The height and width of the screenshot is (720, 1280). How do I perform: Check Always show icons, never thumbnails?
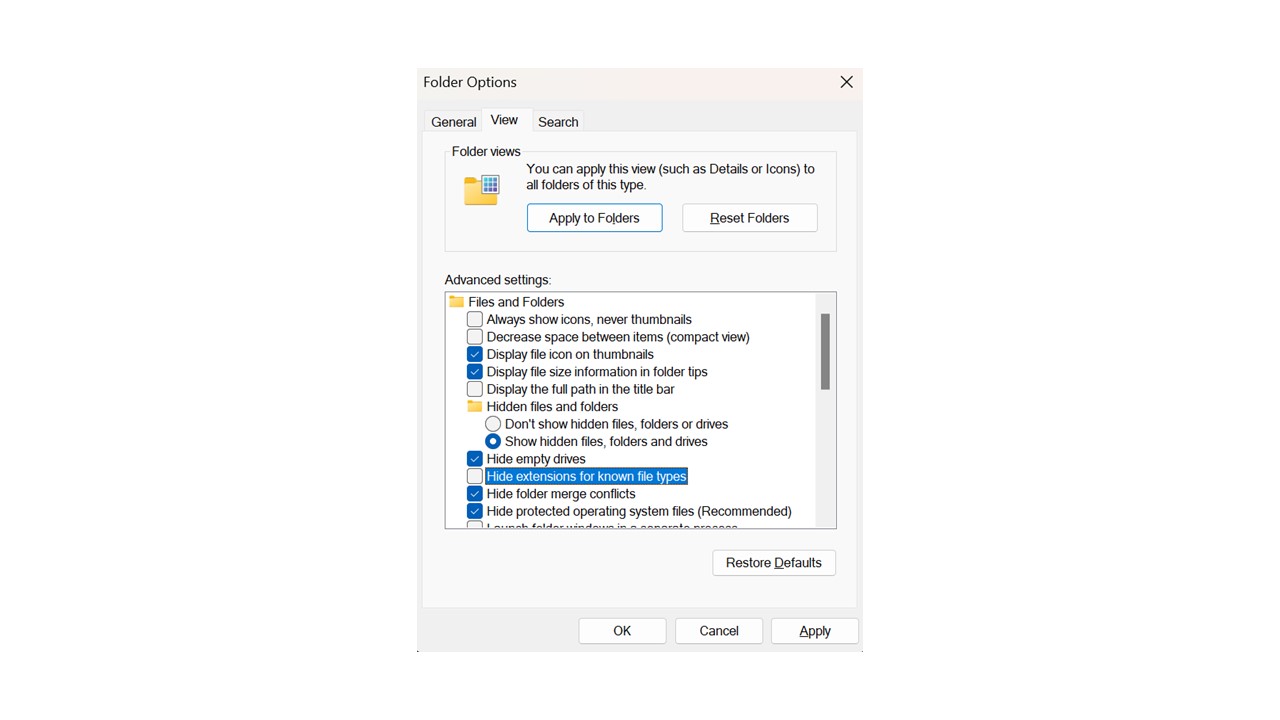(x=475, y=320)
